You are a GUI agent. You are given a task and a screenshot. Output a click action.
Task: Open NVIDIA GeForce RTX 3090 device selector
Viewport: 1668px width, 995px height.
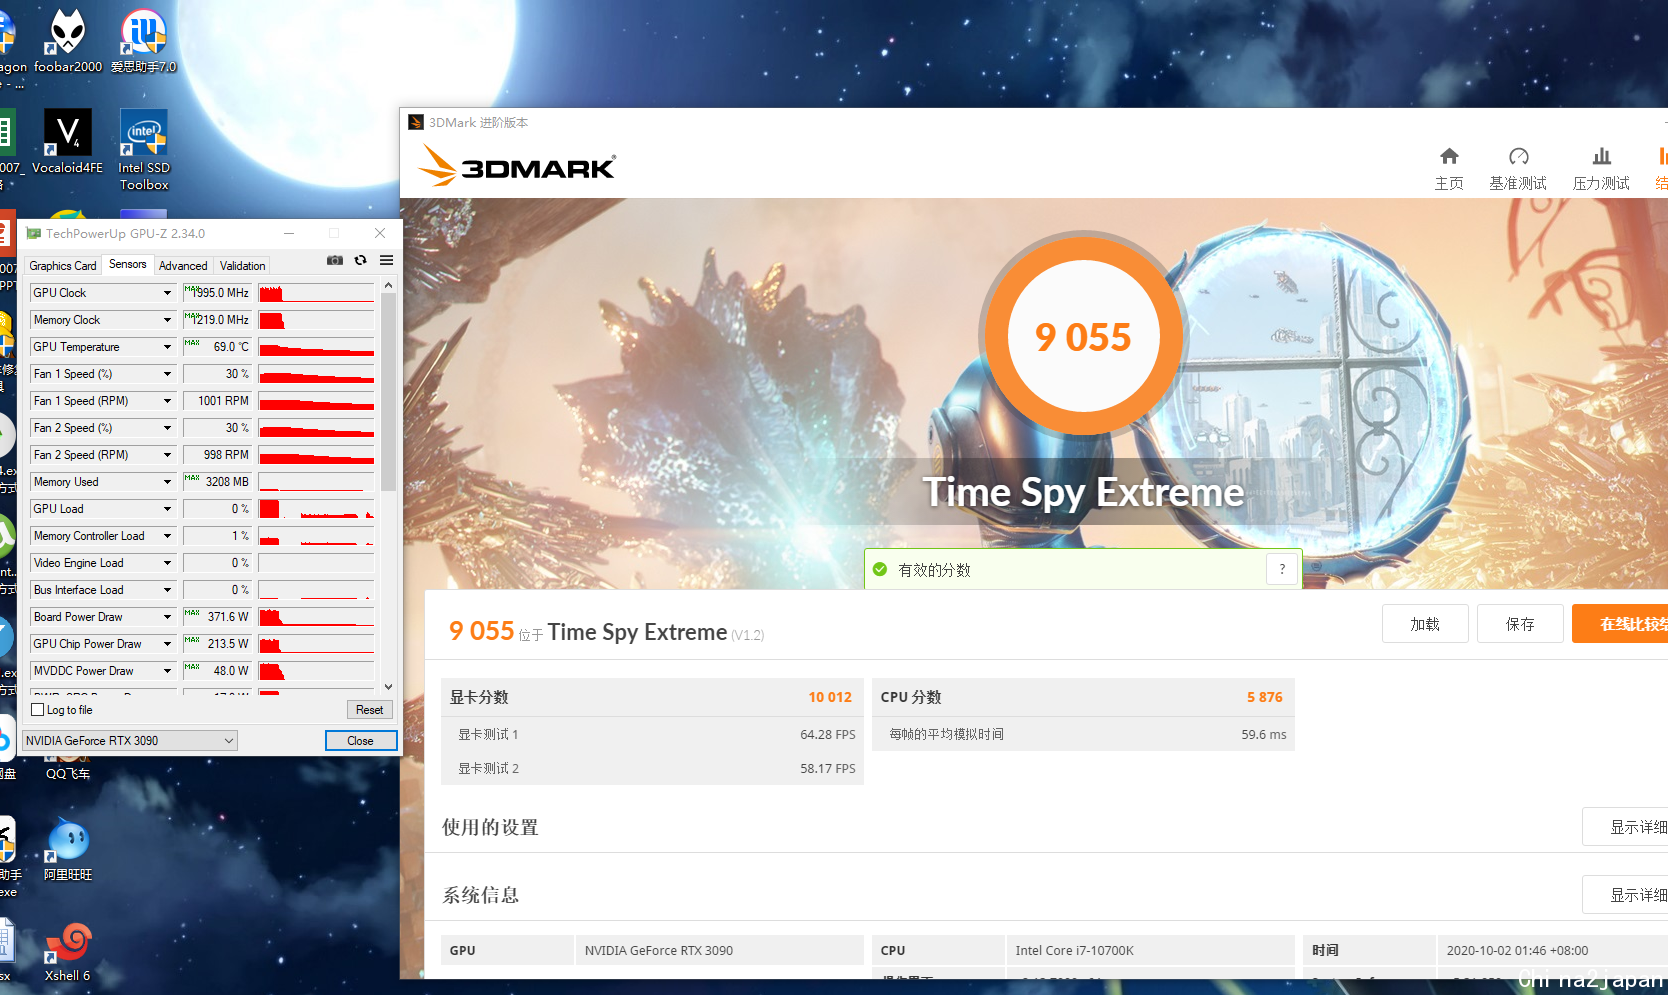pyautogui.click(x=130, y=741)
